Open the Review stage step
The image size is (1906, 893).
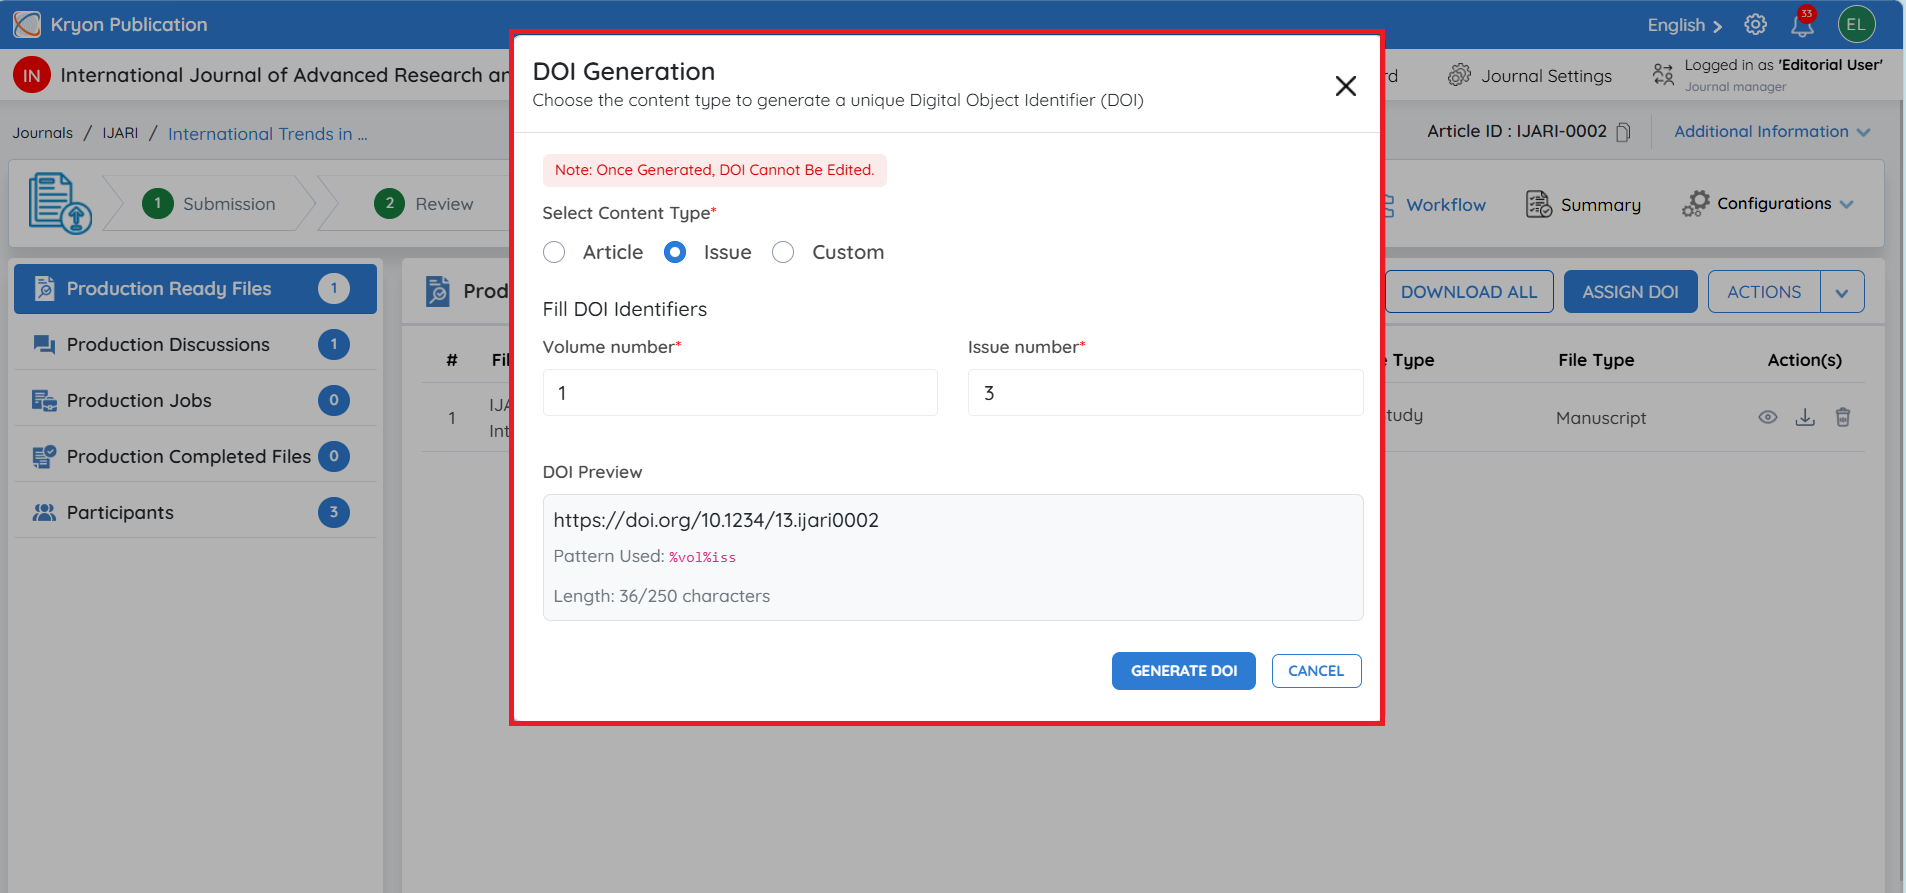point(424,203)
